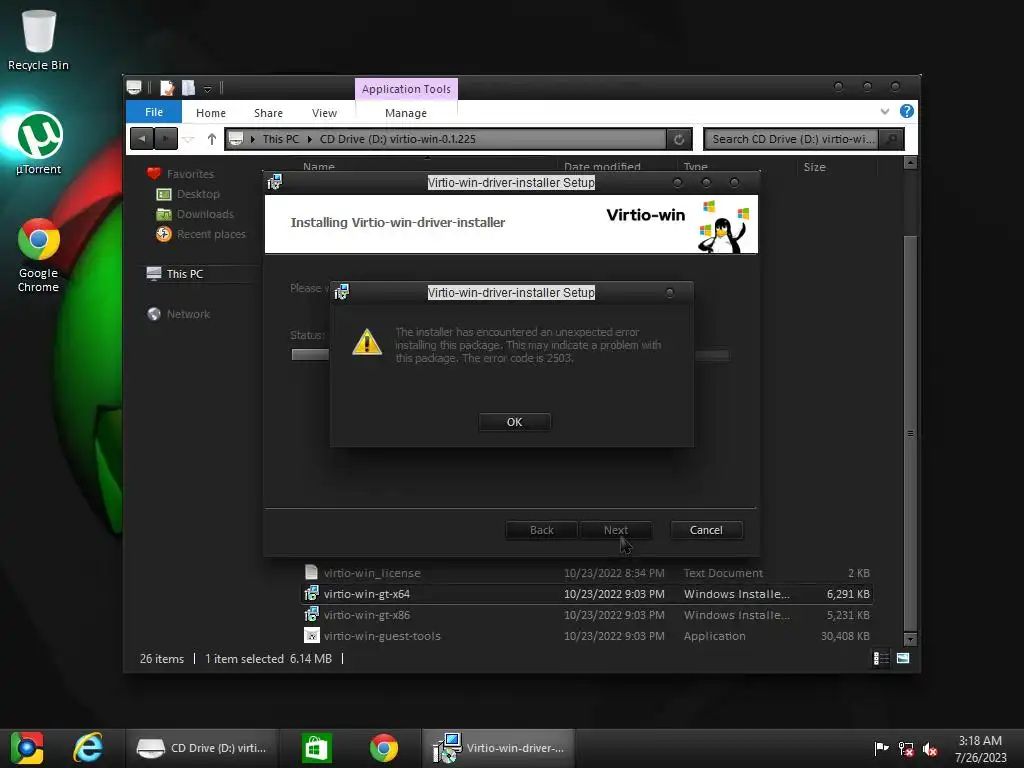Viewport: 1024px width, 768px height.
Task: Click the Up one level arrow
Action: (x=212, y=139)
